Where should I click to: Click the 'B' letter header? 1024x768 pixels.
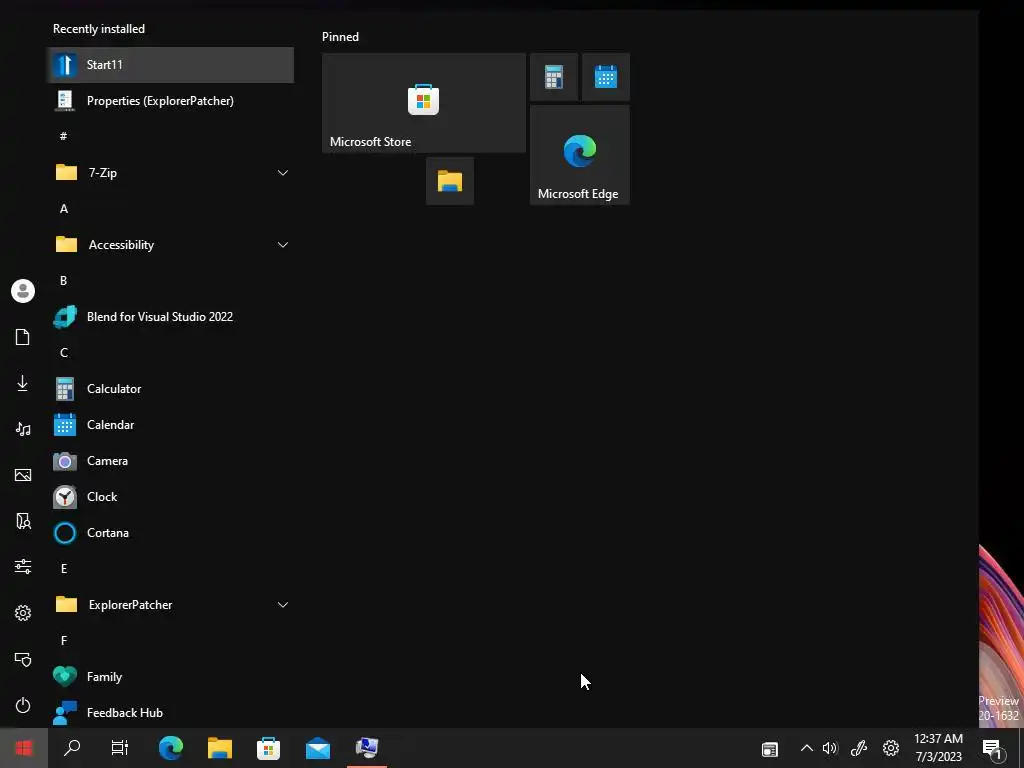coord(63,281)
